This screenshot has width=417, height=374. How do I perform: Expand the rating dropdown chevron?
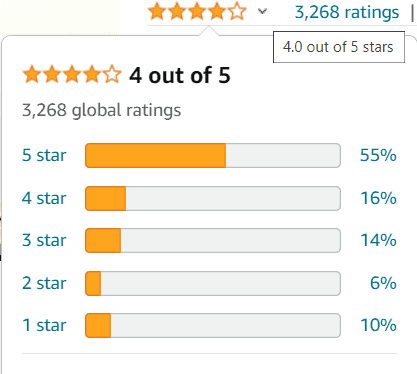point(263,12)
